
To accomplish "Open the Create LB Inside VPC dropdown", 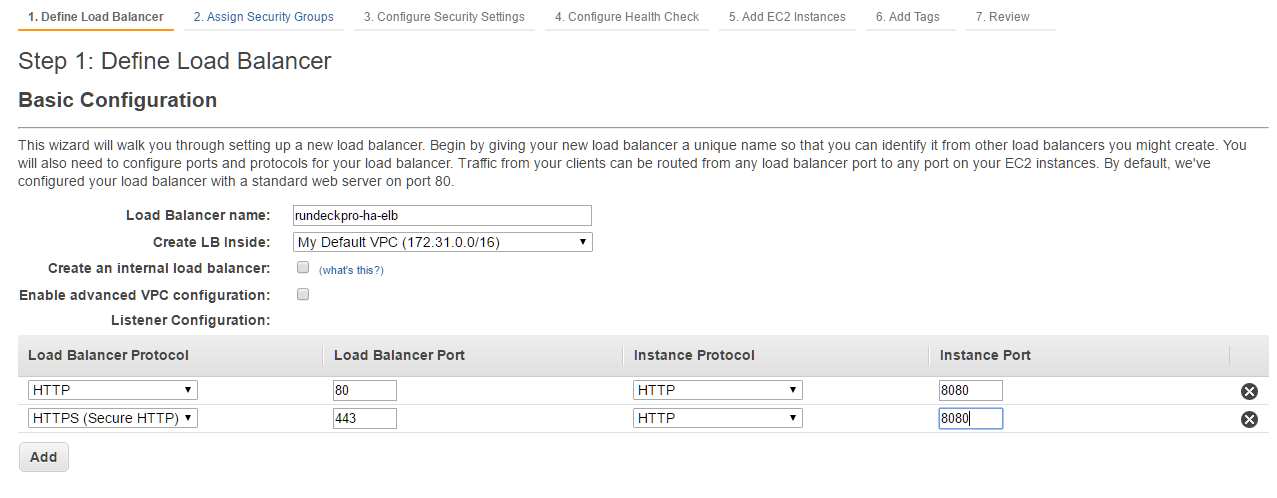I will pyautogui.click(x=443, y=242).
